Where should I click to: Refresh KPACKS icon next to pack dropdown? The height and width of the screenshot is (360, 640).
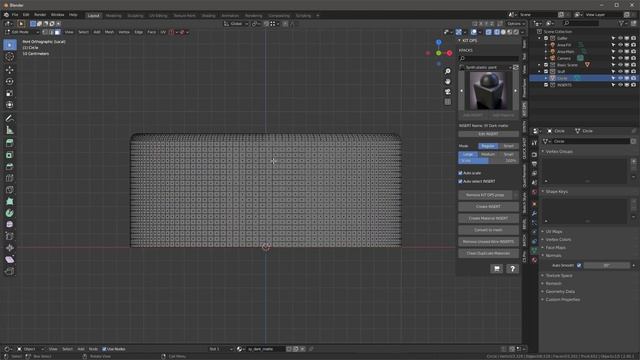[516, 67]
